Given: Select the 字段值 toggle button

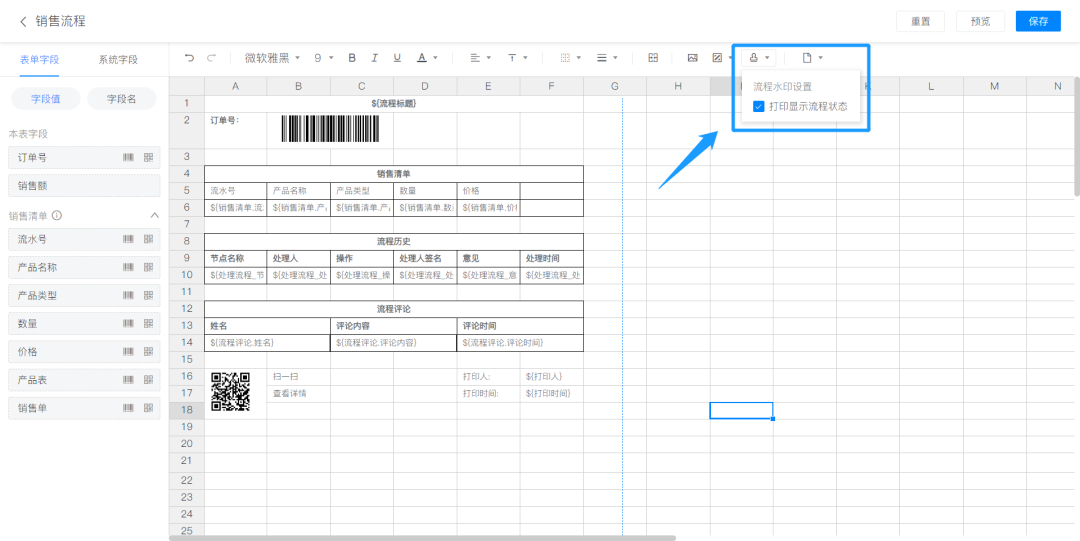Looking at the screenshot, I should 46,99.
